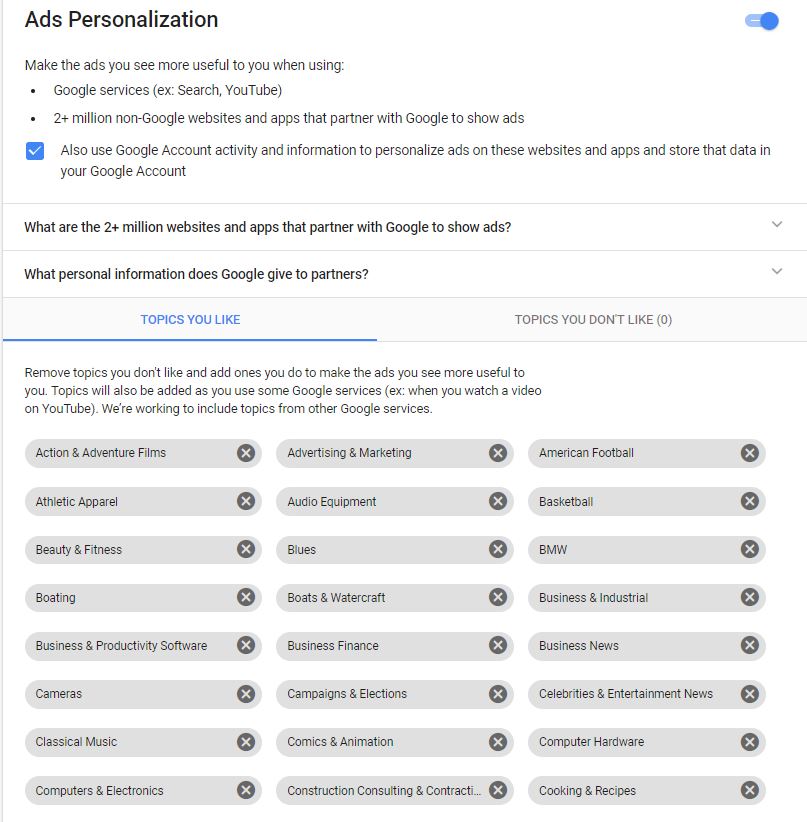This screenshot has height=822, width=807.
Task: Expand the partner websites and apps question
Action: (777, 225)
